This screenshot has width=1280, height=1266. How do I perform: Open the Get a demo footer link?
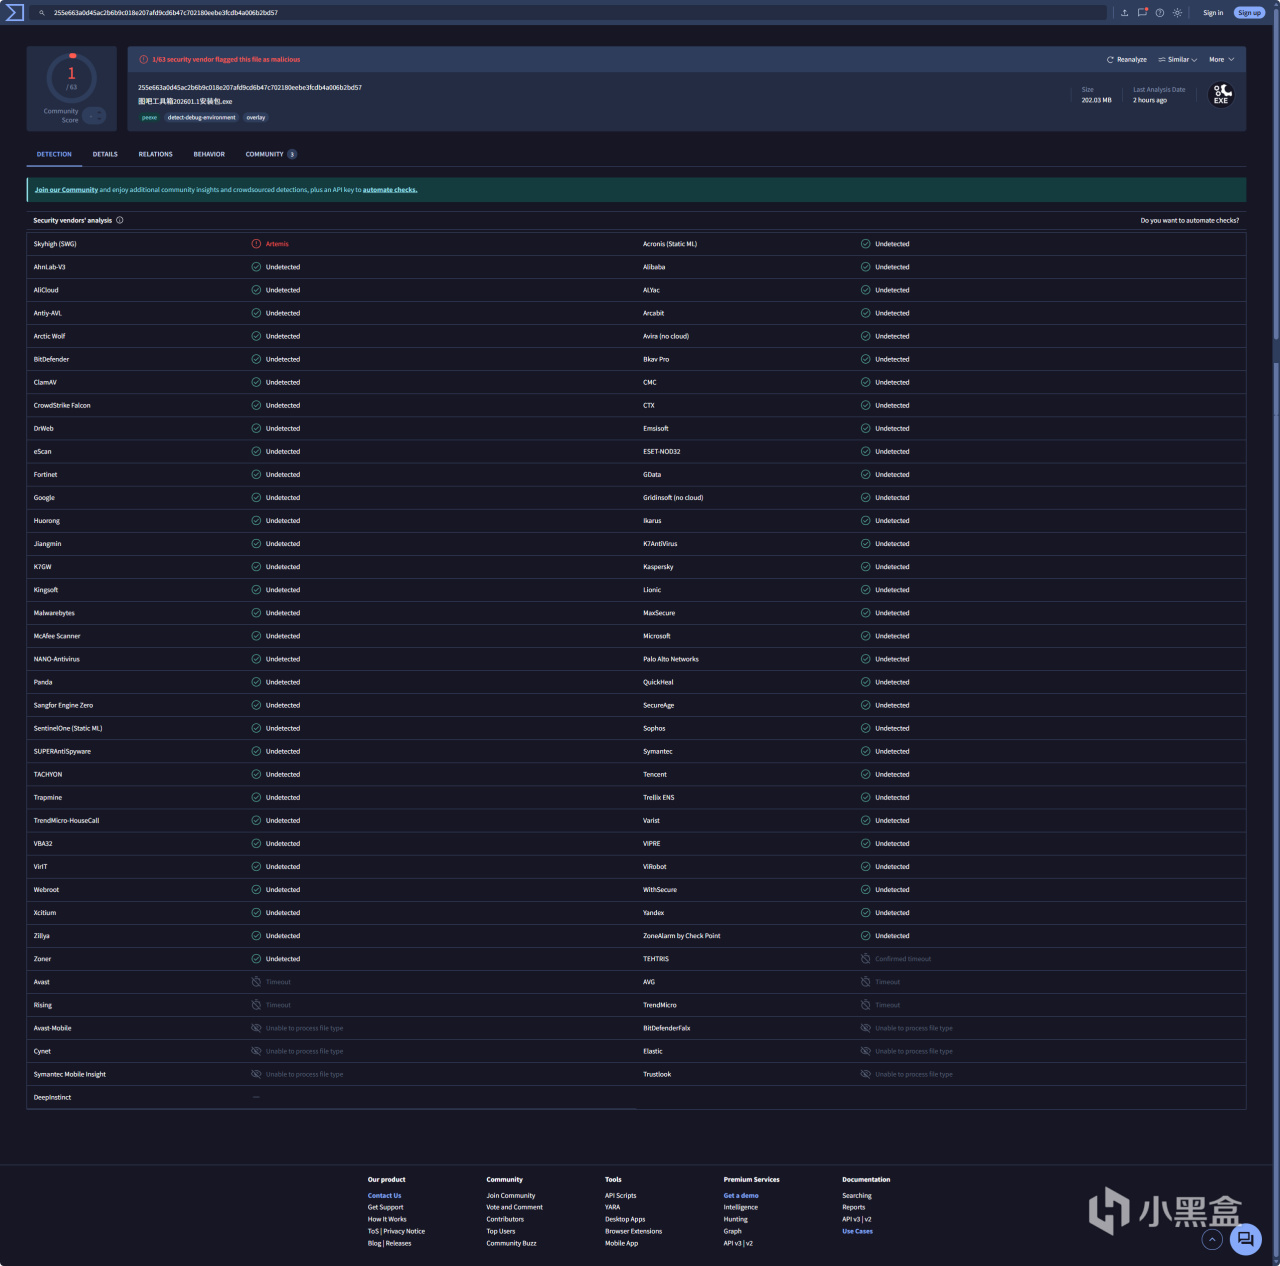click(741, 1196)
